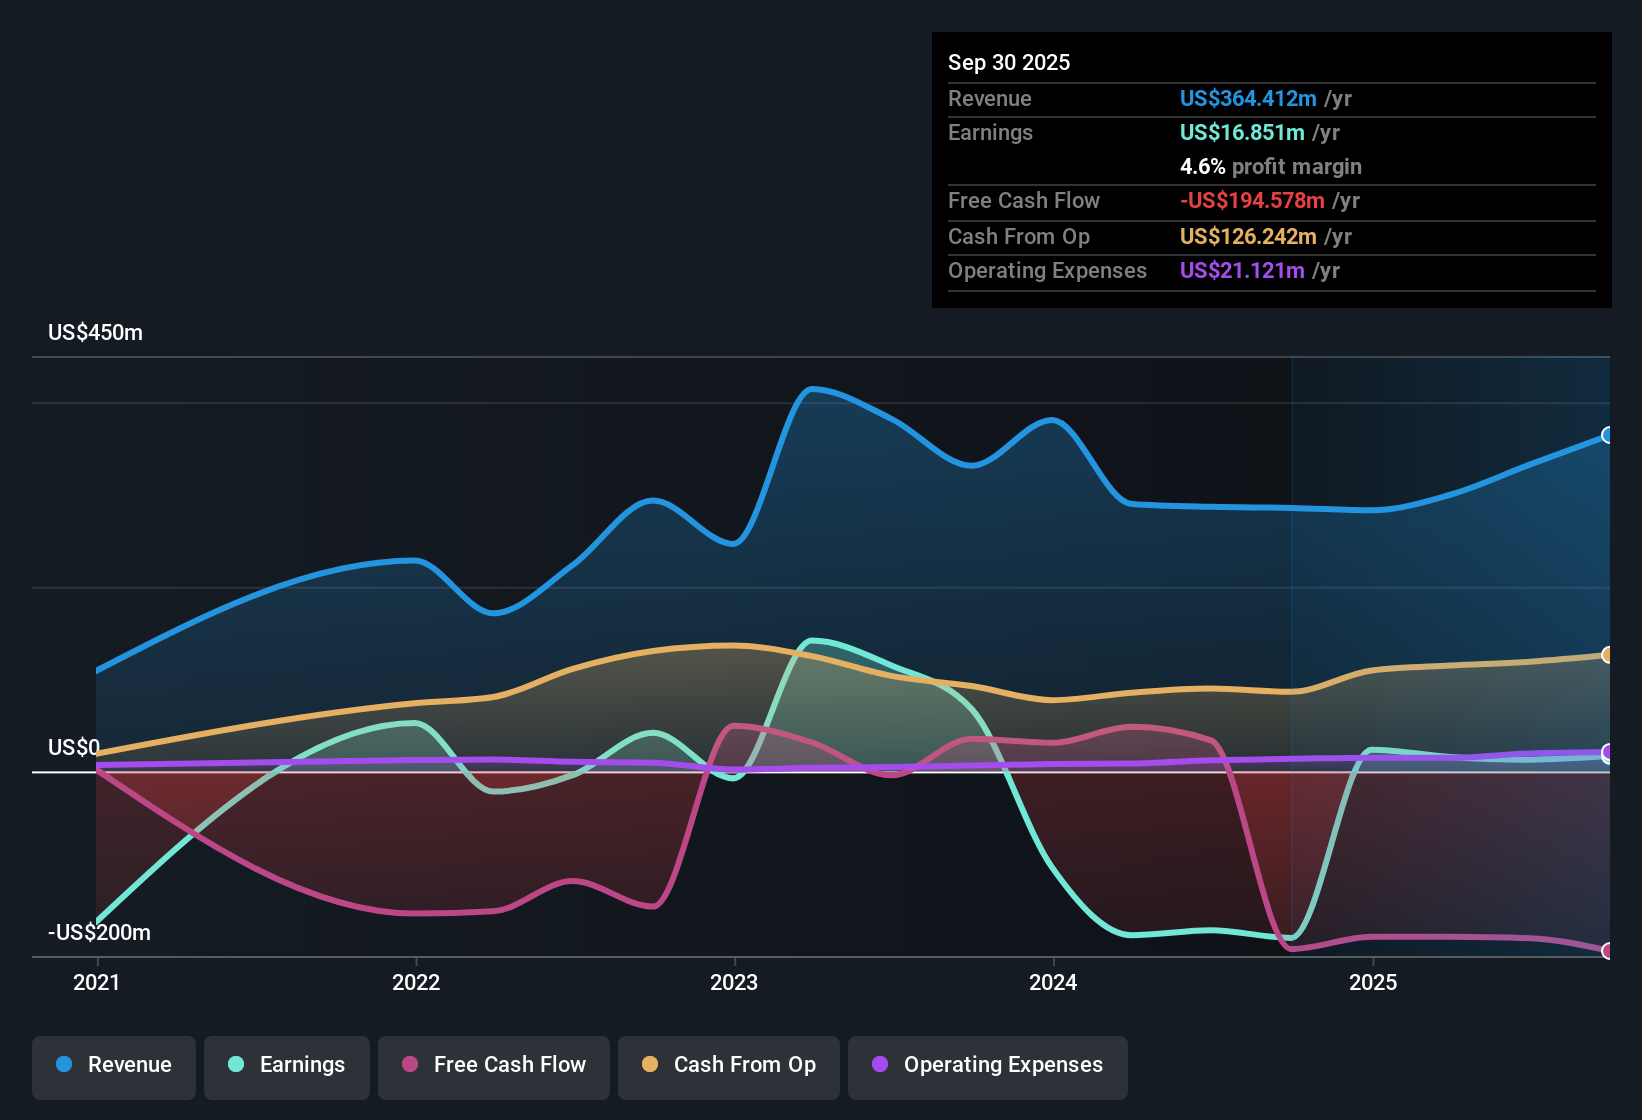
Task: Toggle the Earnings series legend button
Action: click(287, 1066)
